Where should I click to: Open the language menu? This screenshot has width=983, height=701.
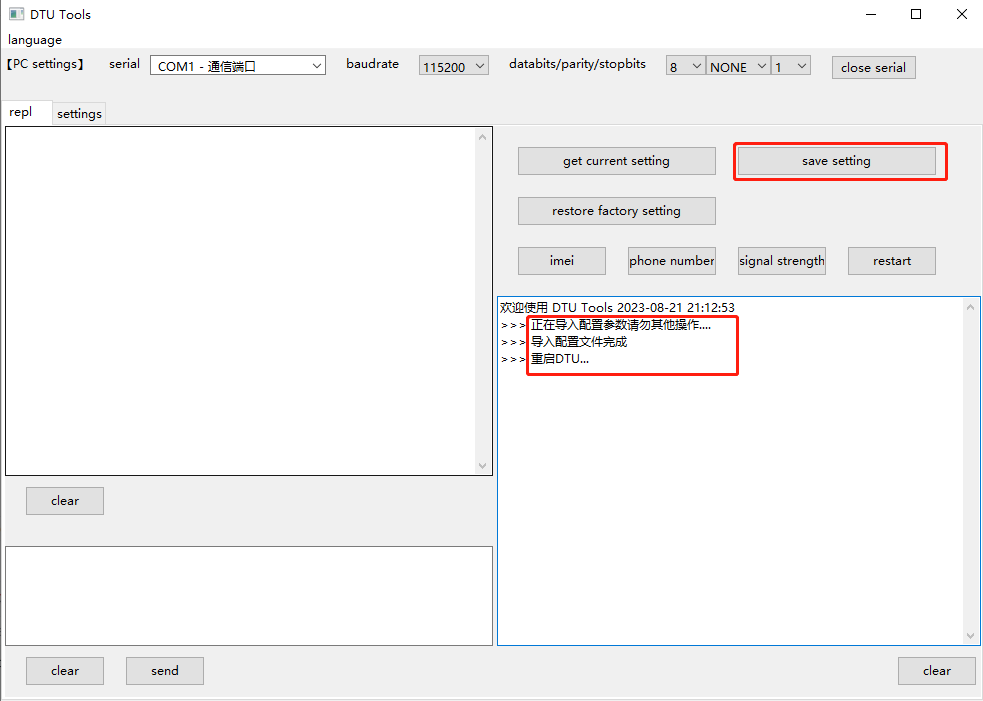pos(34,40)
